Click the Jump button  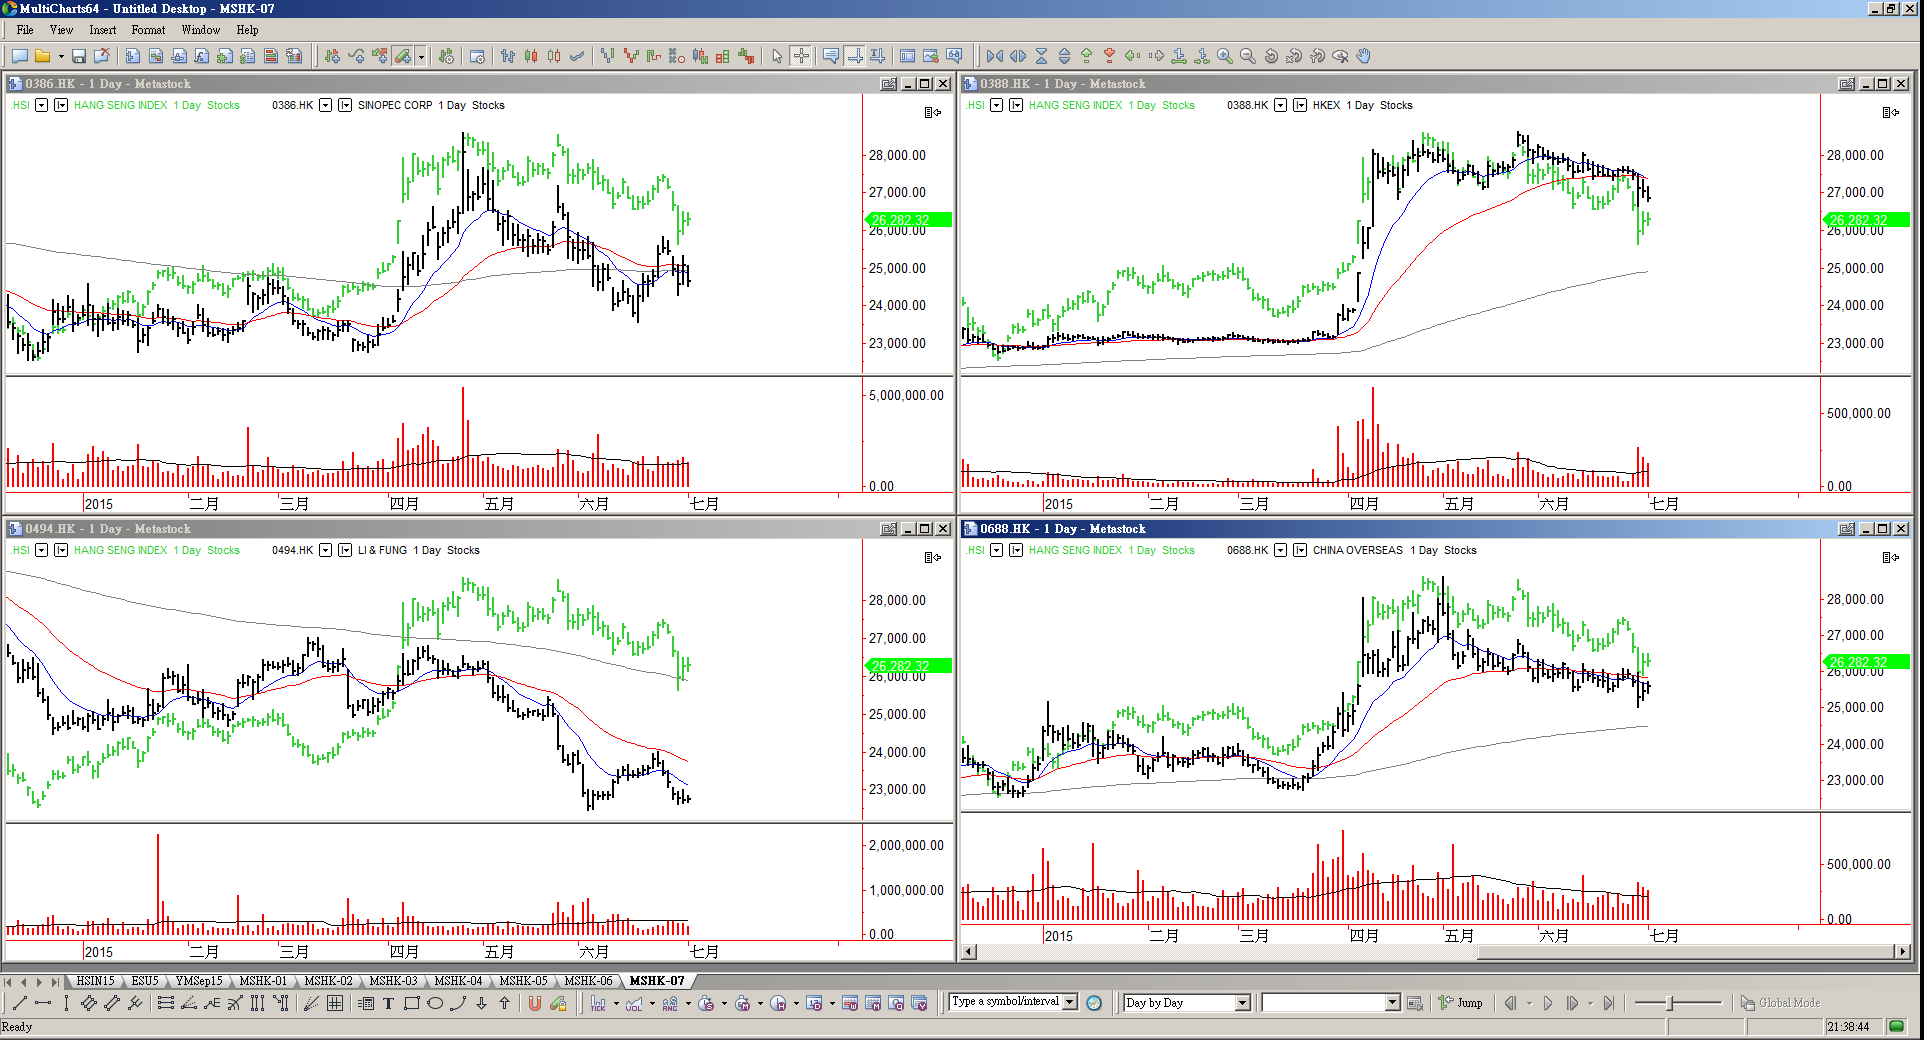[x=1461, y=1003]
